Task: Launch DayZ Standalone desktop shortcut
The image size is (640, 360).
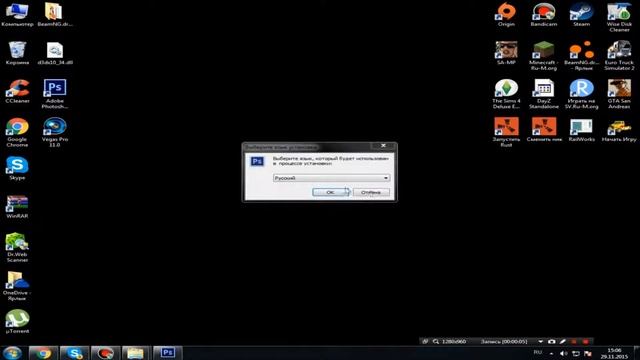Action: pos(544,94)
